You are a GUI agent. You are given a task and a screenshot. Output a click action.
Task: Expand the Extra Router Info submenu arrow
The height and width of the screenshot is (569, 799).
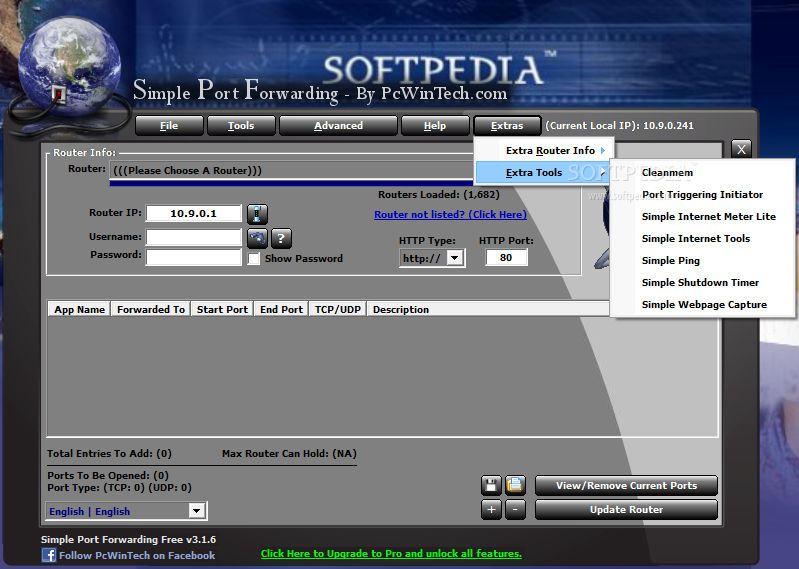pyautogui.click(x=603, y=150)
